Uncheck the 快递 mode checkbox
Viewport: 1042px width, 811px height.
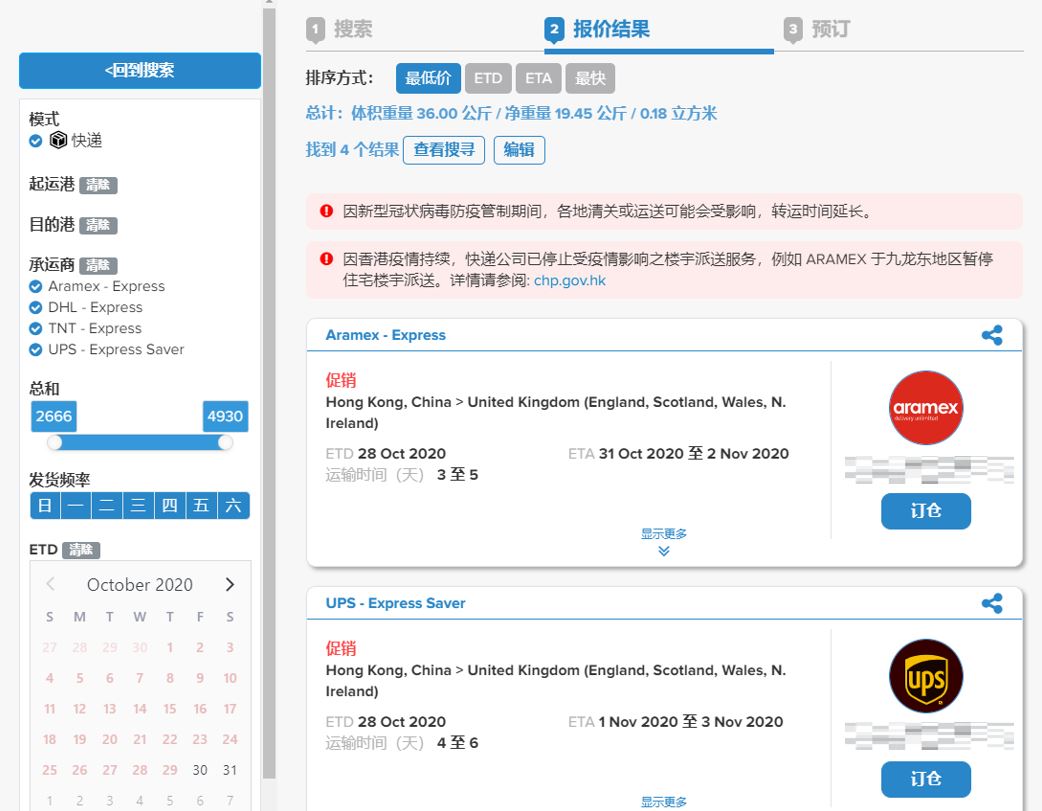(36, 141)
